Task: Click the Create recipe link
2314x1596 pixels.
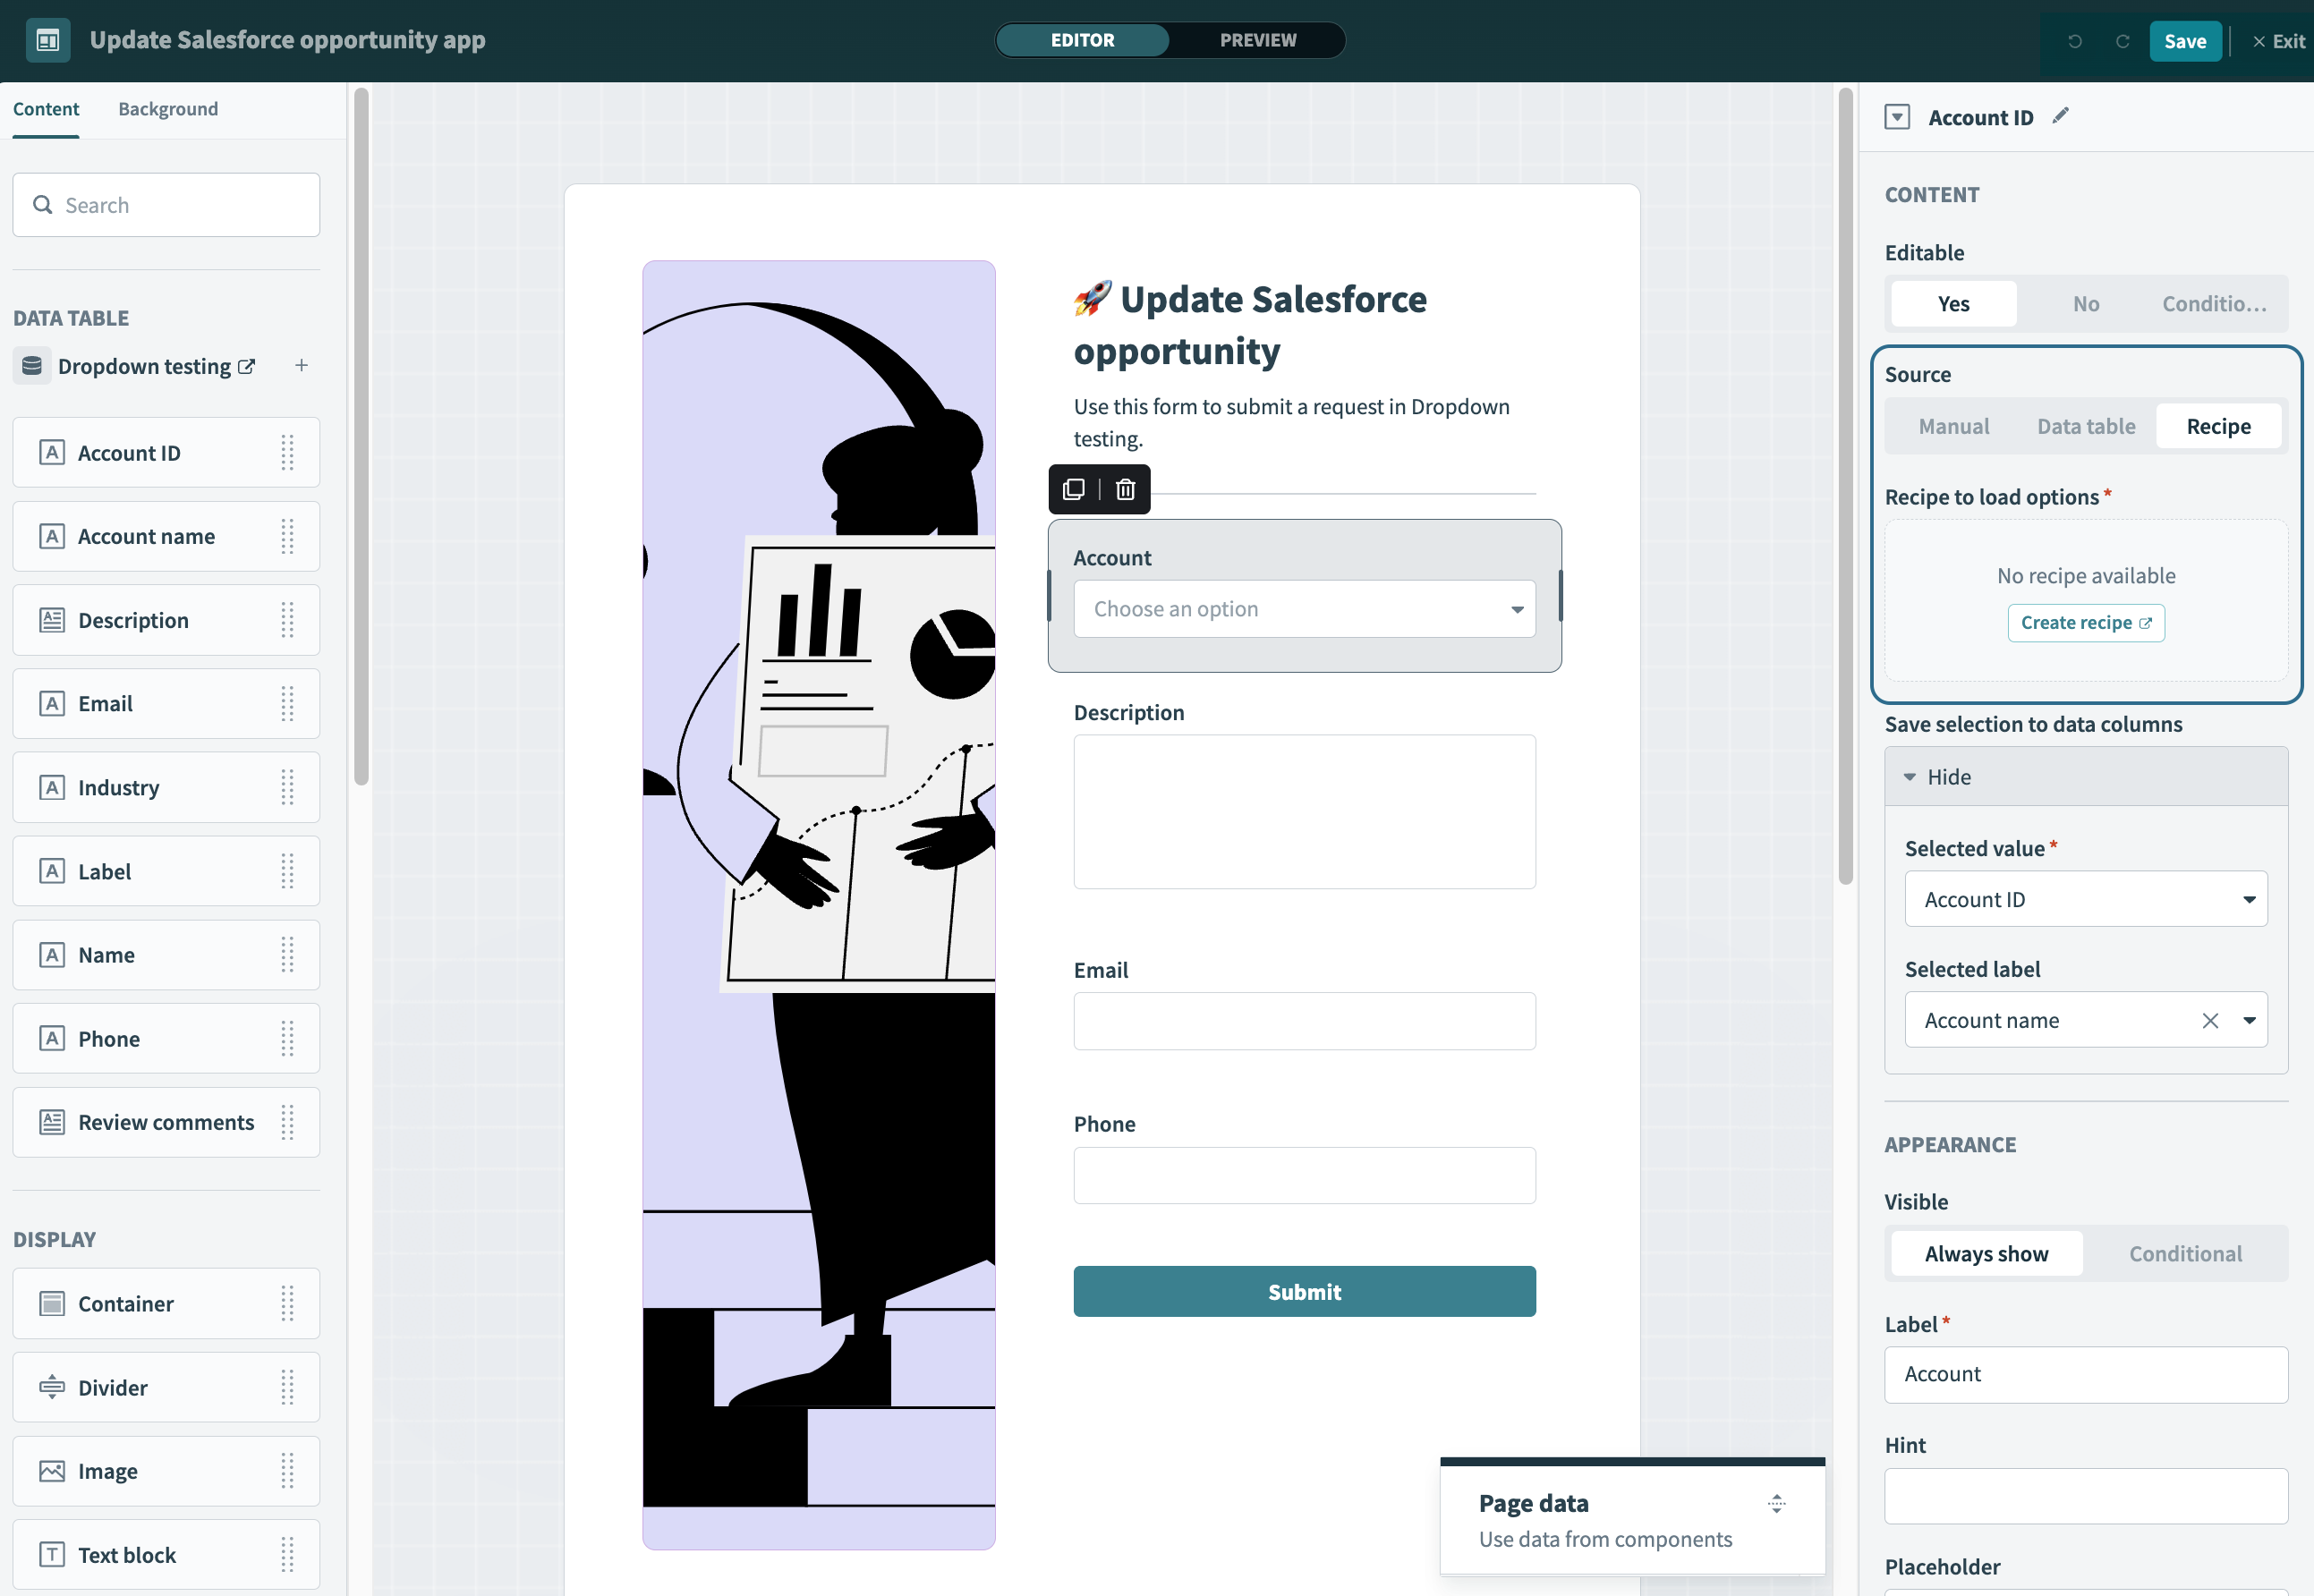Action: [2085, 622]
